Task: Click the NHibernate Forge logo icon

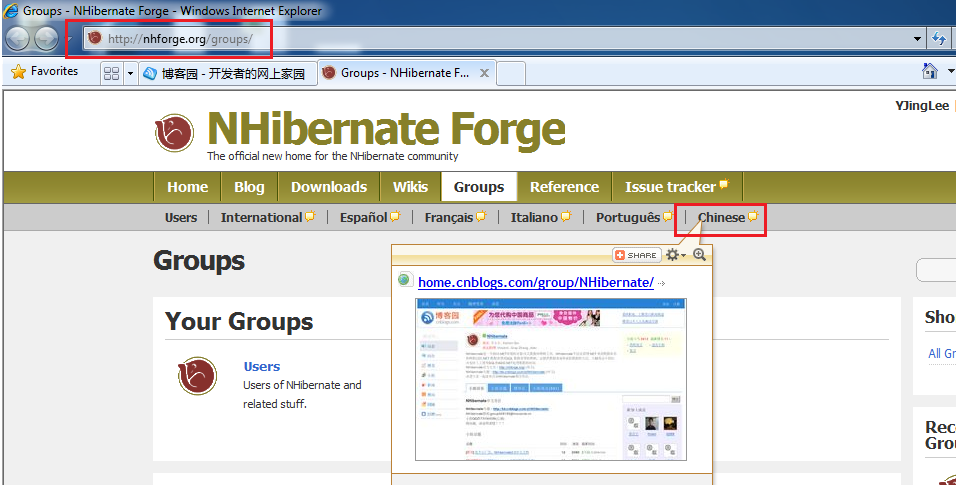Action: coord(174,132)
